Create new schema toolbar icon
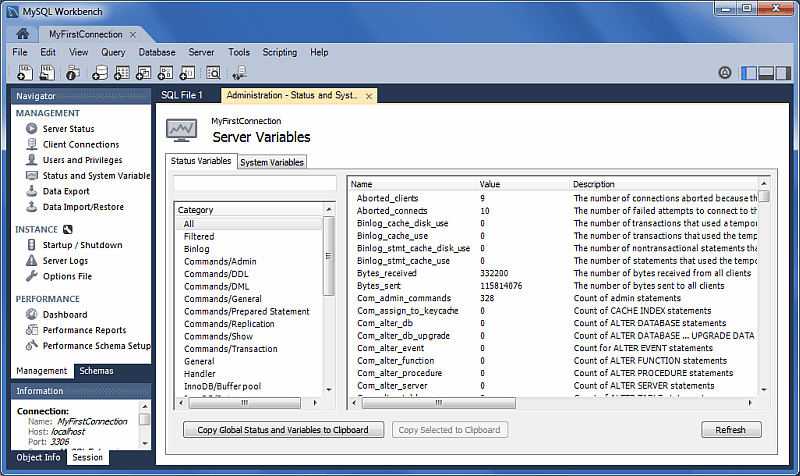Image resolution: width=800 pixels, height=476 pixels. point(100,73)
